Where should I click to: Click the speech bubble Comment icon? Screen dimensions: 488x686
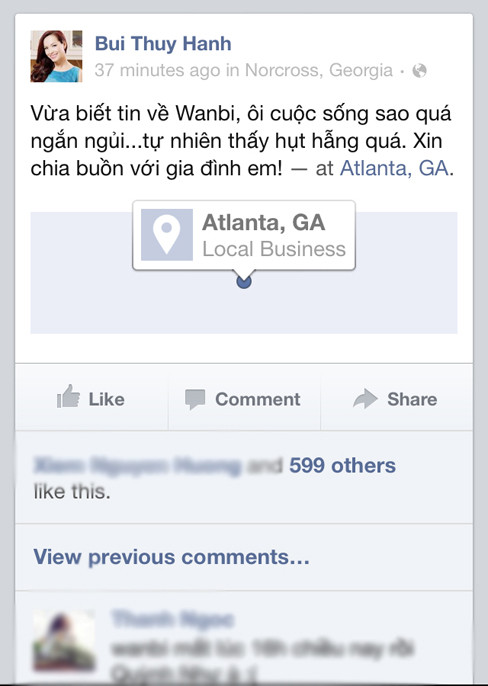pos(195,399)
